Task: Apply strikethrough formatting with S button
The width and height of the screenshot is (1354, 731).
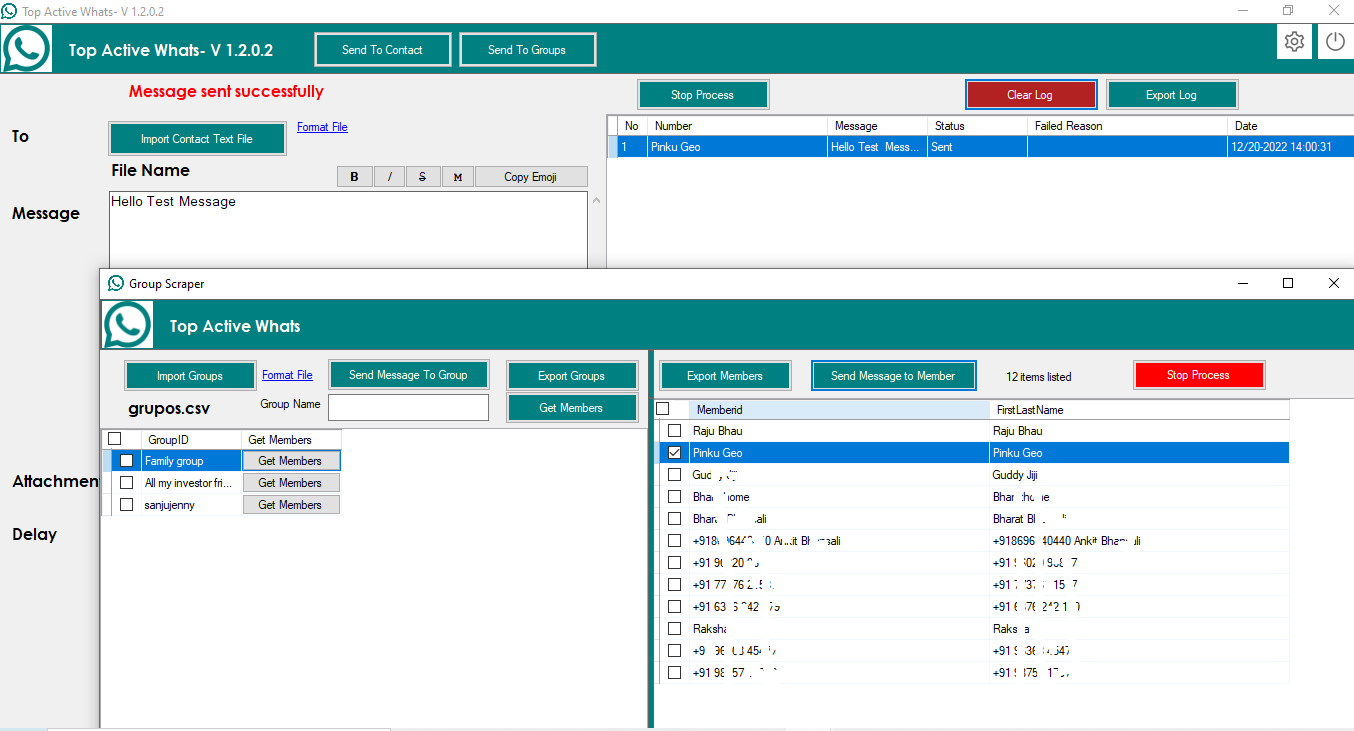Action: click(x=423, y=177)
